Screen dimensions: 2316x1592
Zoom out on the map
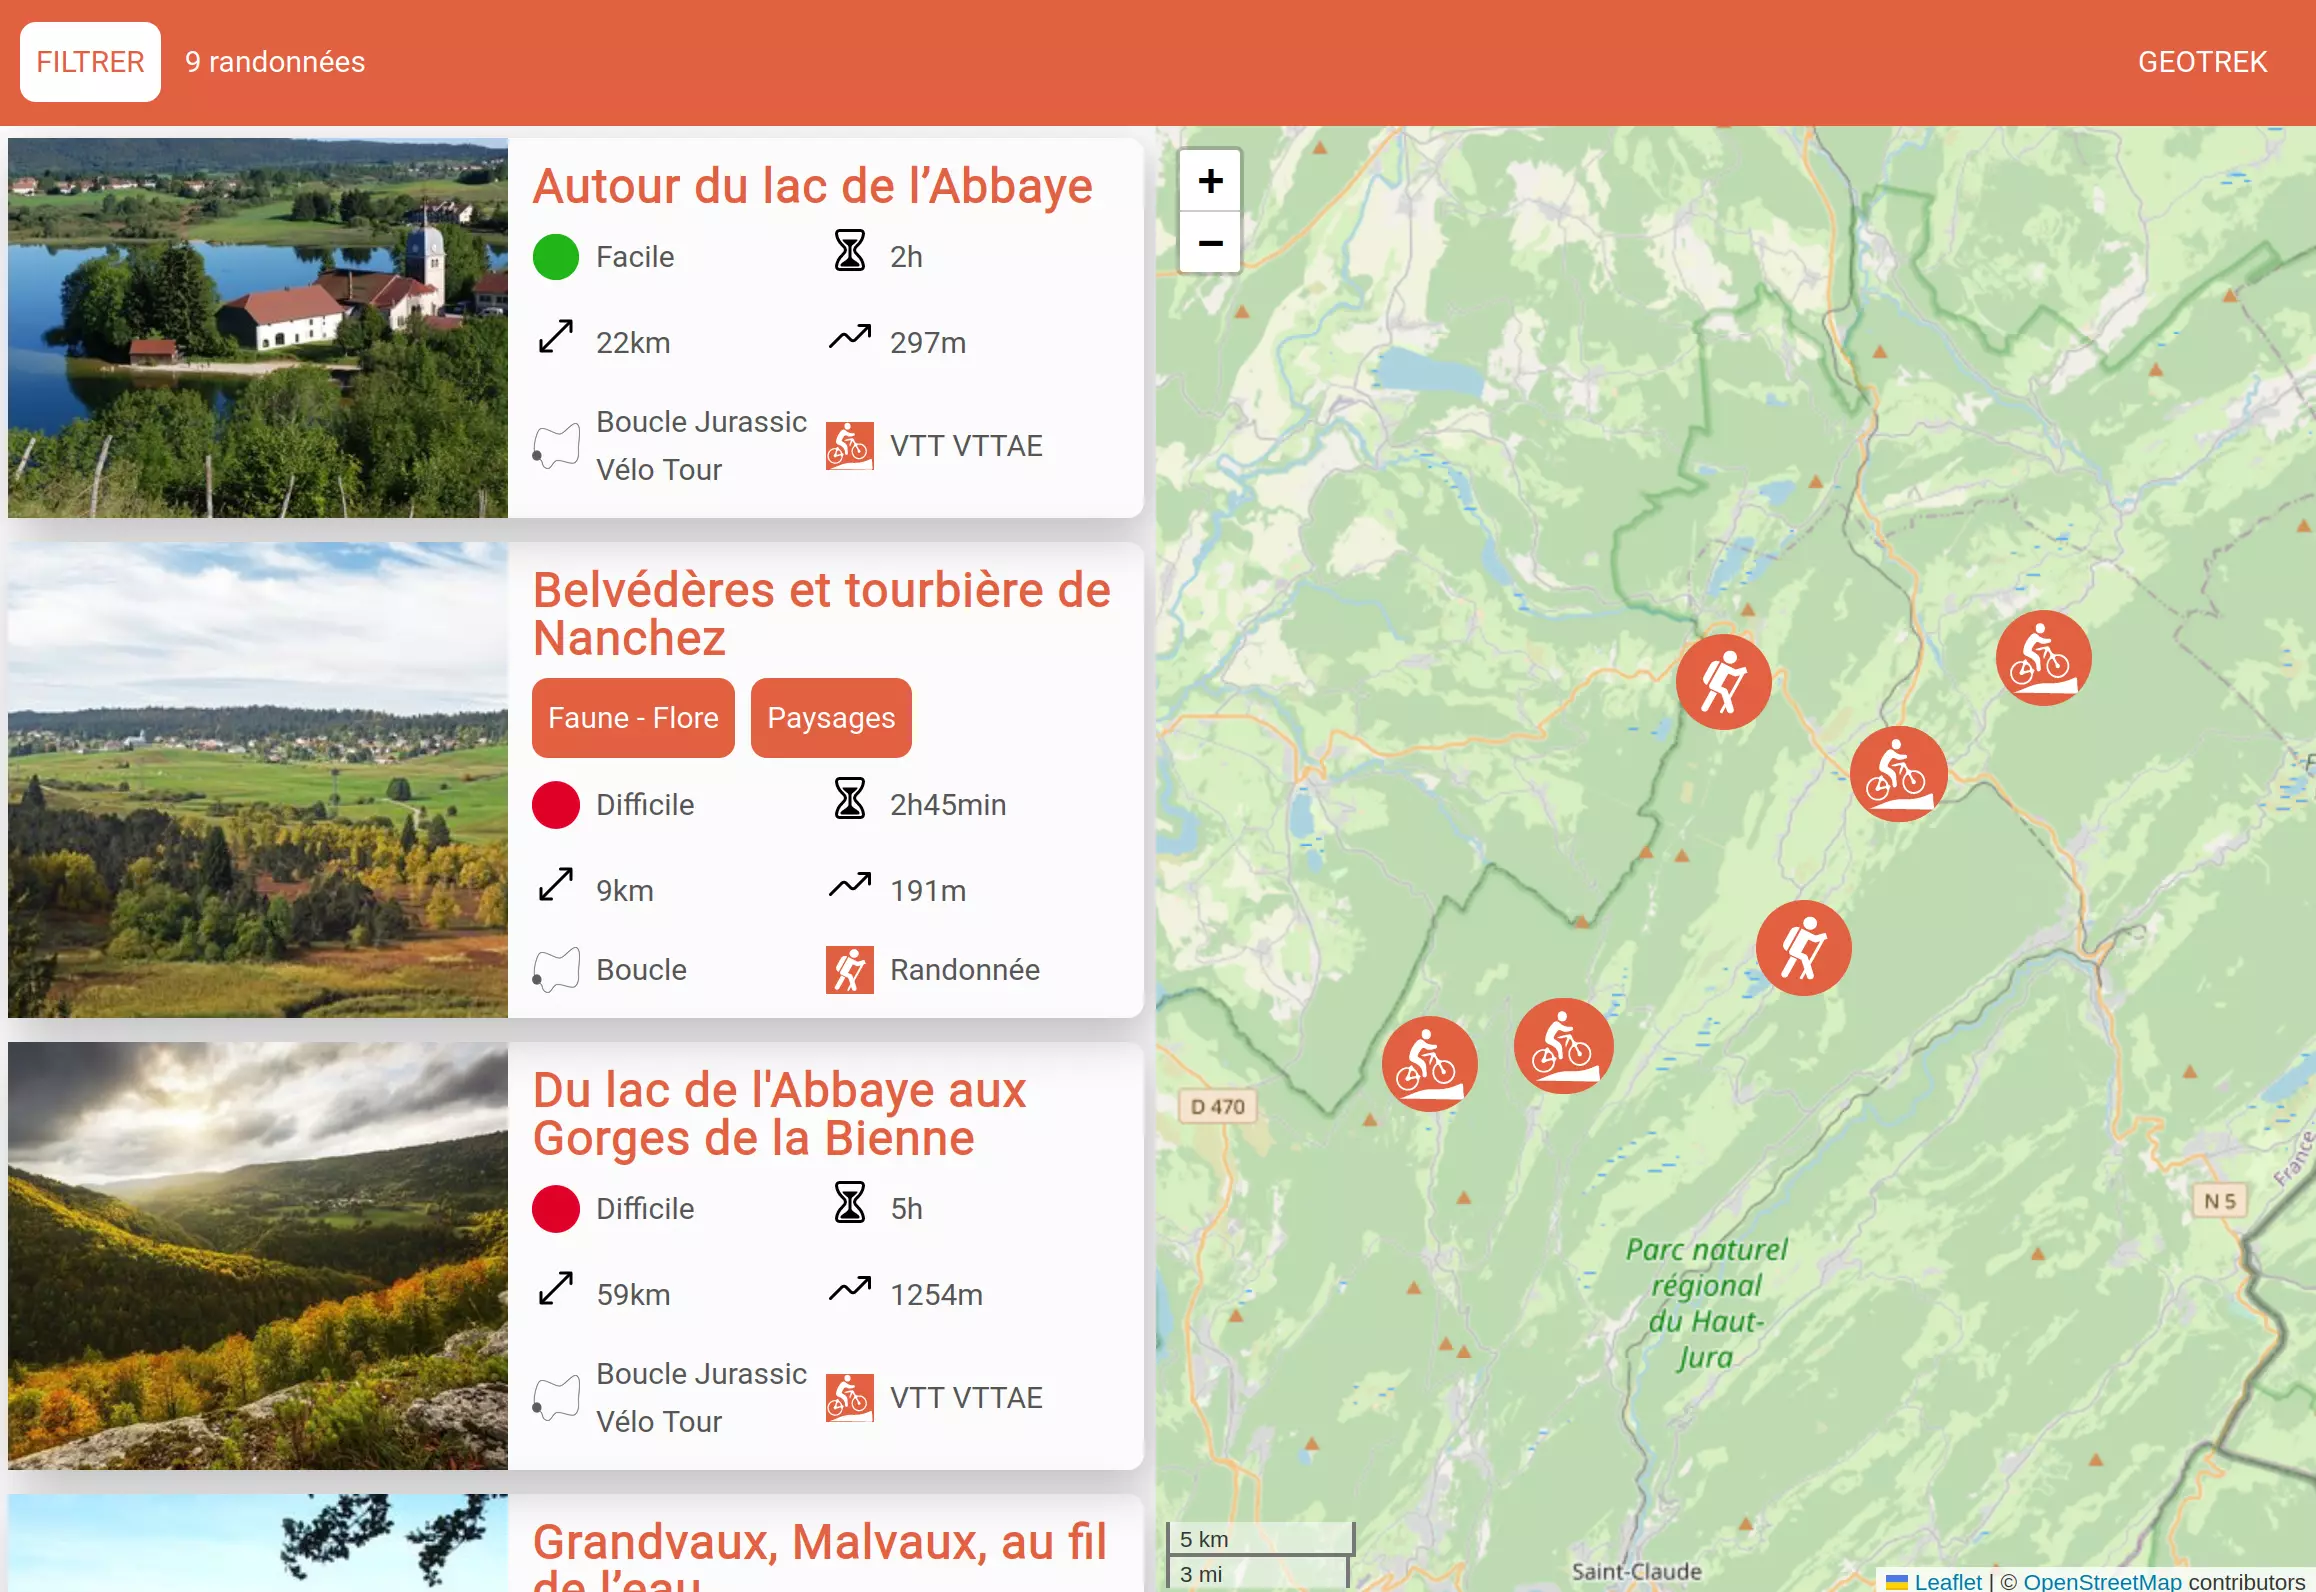1210,242
